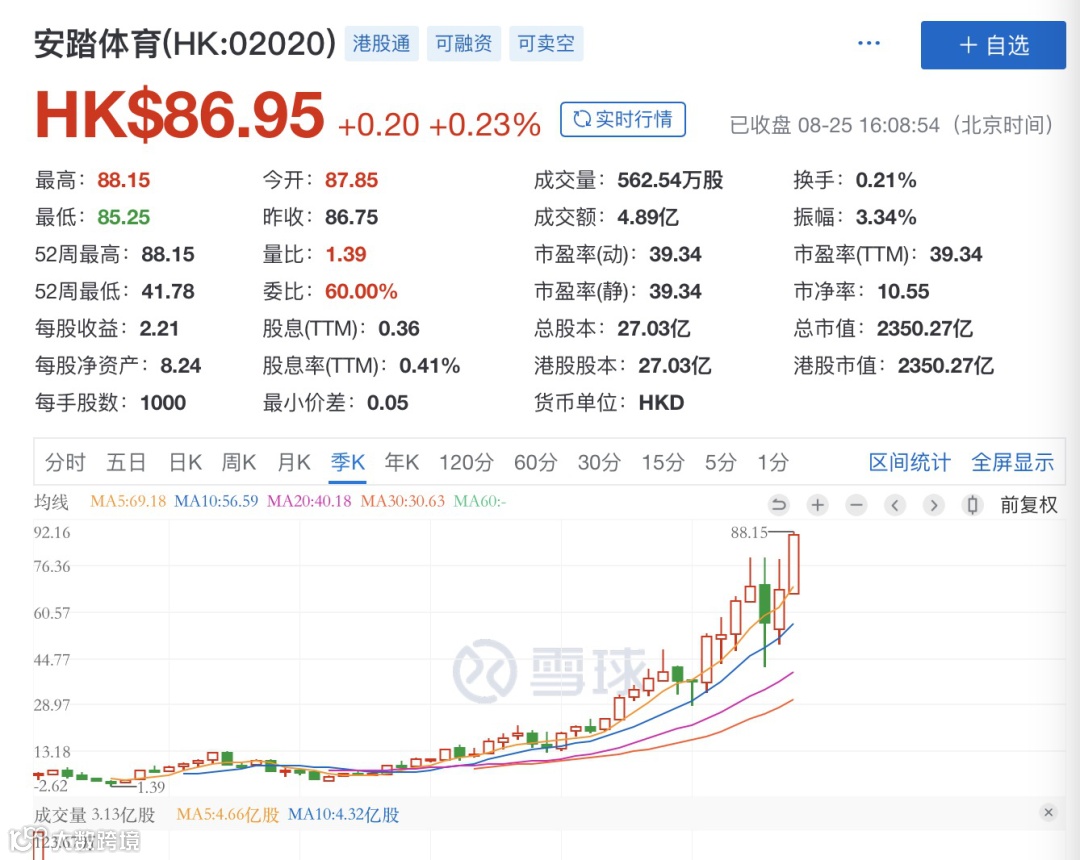
Task: Switch to the 30分 chart tab
Action: tap(599, 462)
